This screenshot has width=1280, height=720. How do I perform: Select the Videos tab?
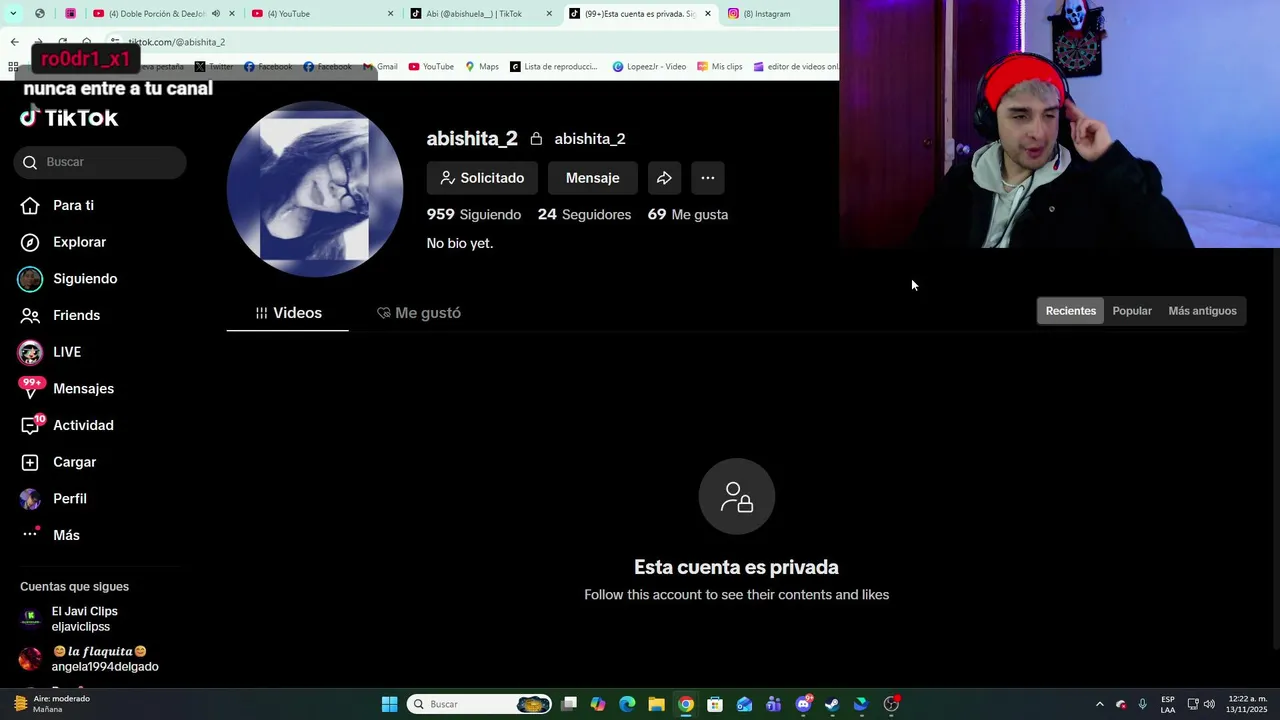click(288, 313)
